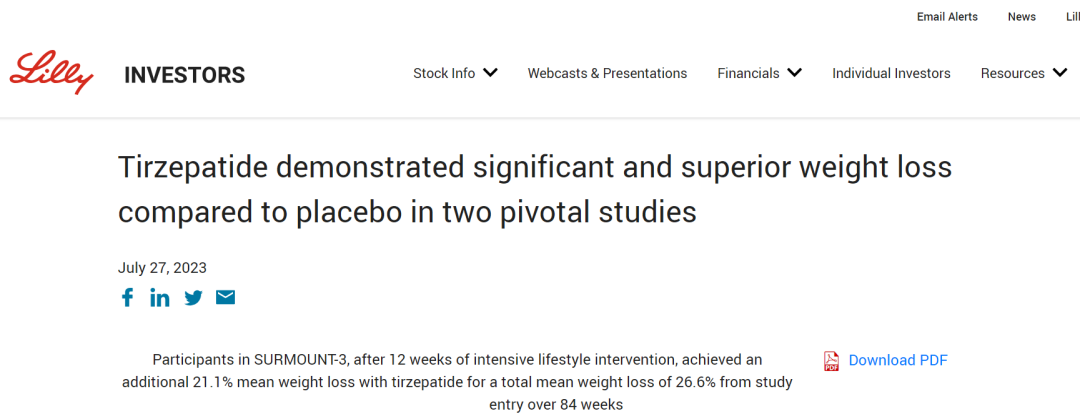Expand the Stock Info chevron
The width and height of the screenshot is (1080, 419).
coord(490,73)
